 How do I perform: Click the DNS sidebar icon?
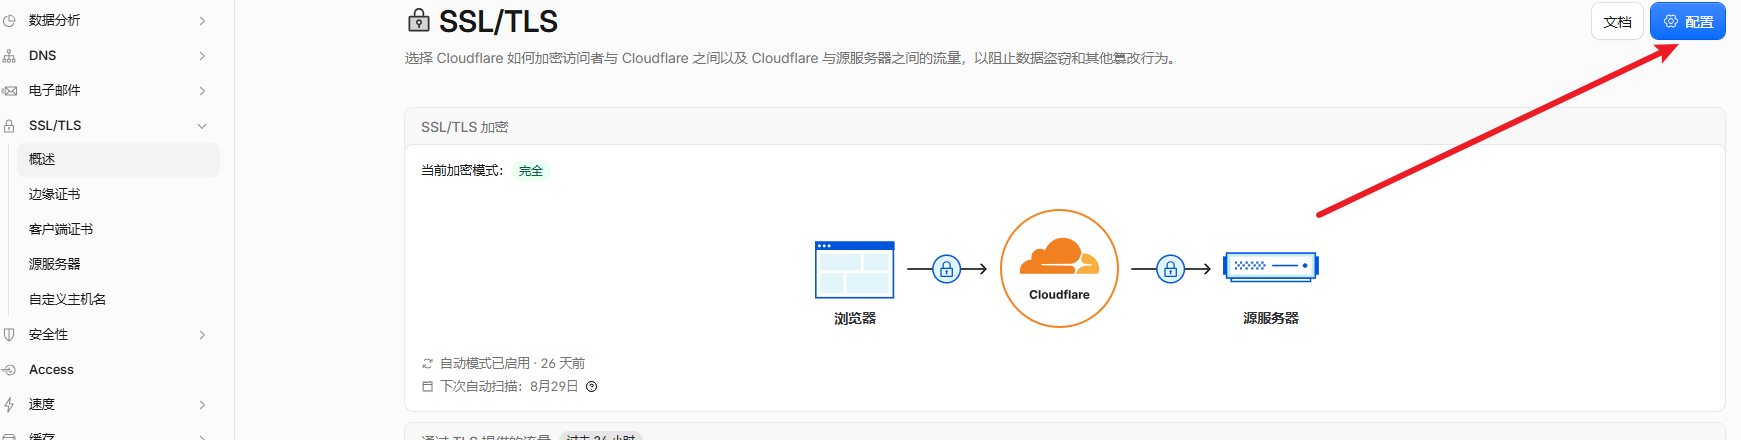[9, 56]
